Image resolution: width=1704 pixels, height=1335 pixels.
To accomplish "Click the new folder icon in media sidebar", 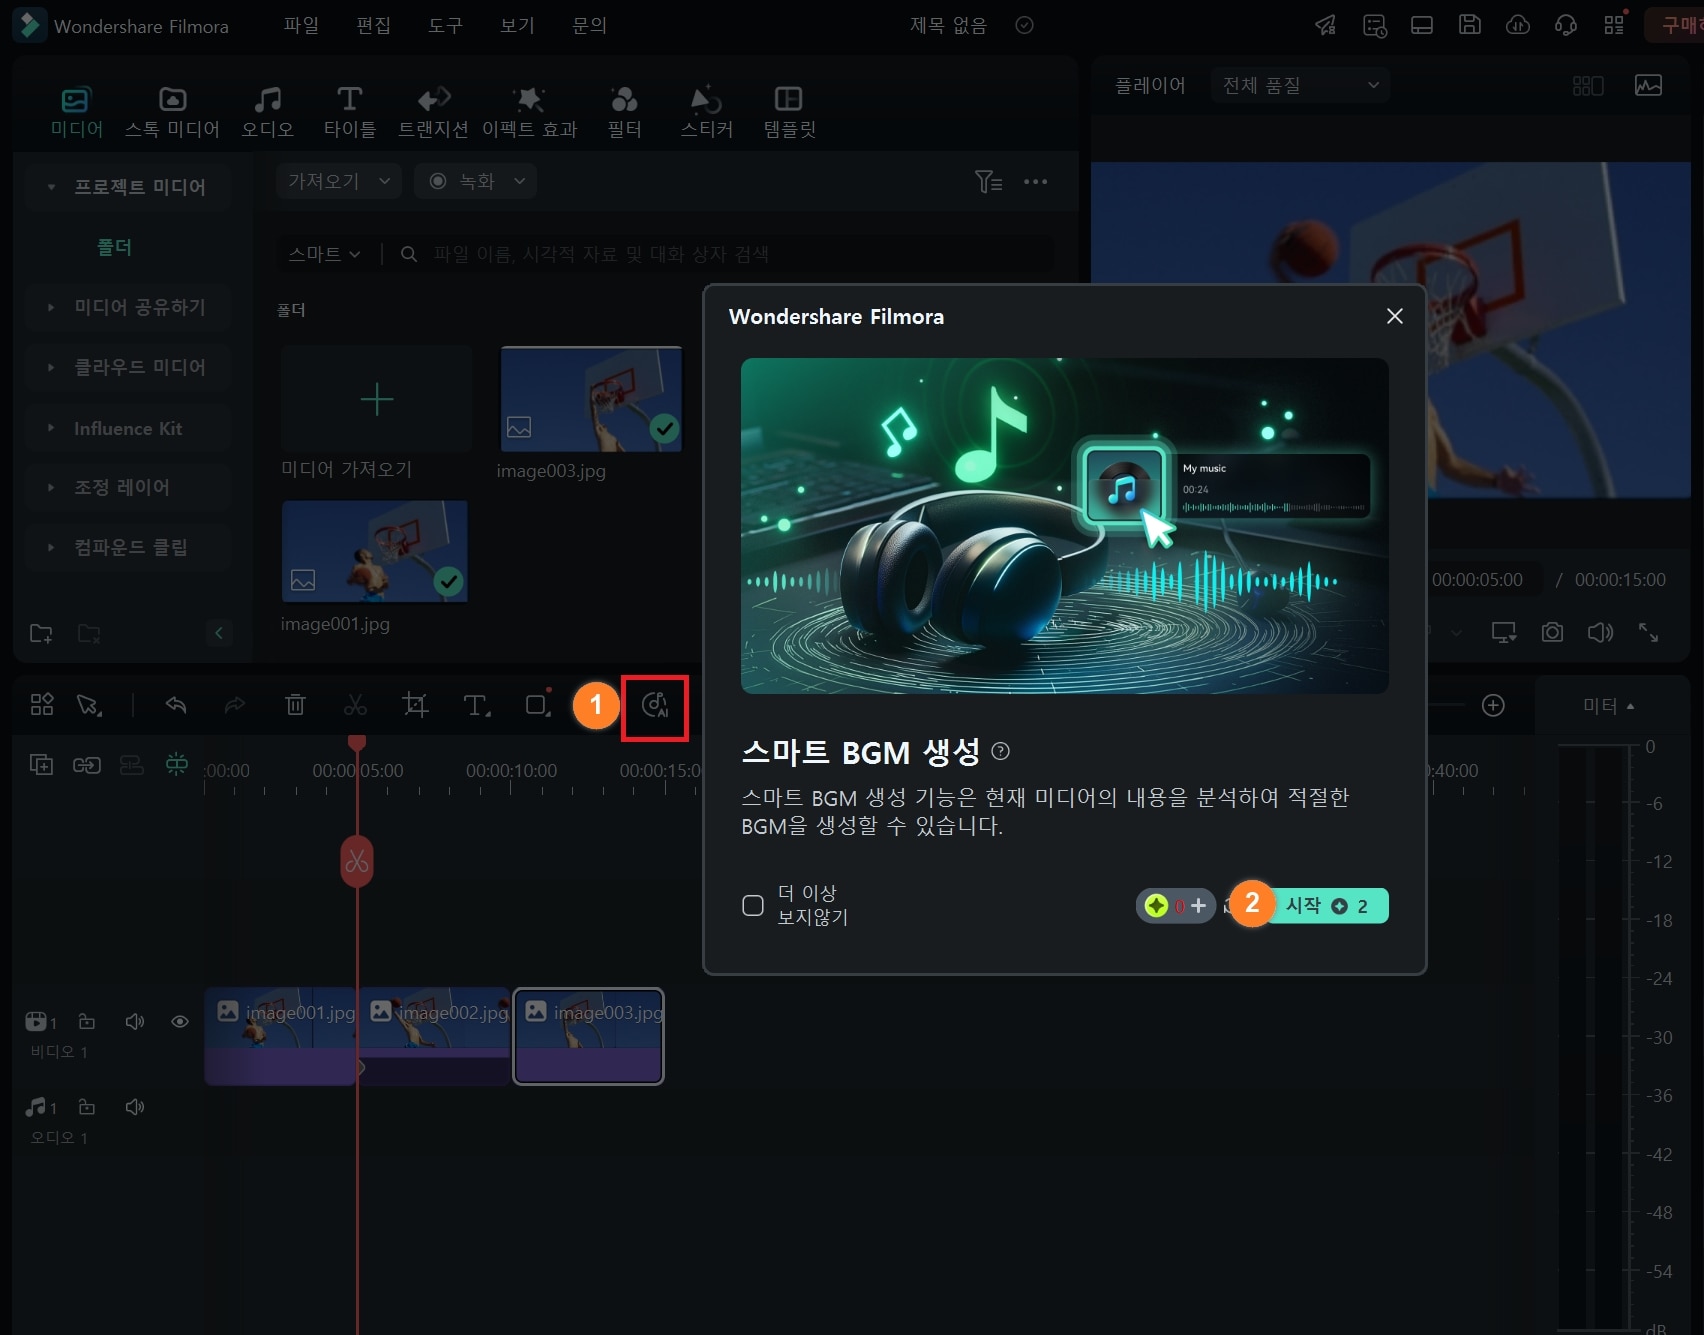I will coord(41,633).
